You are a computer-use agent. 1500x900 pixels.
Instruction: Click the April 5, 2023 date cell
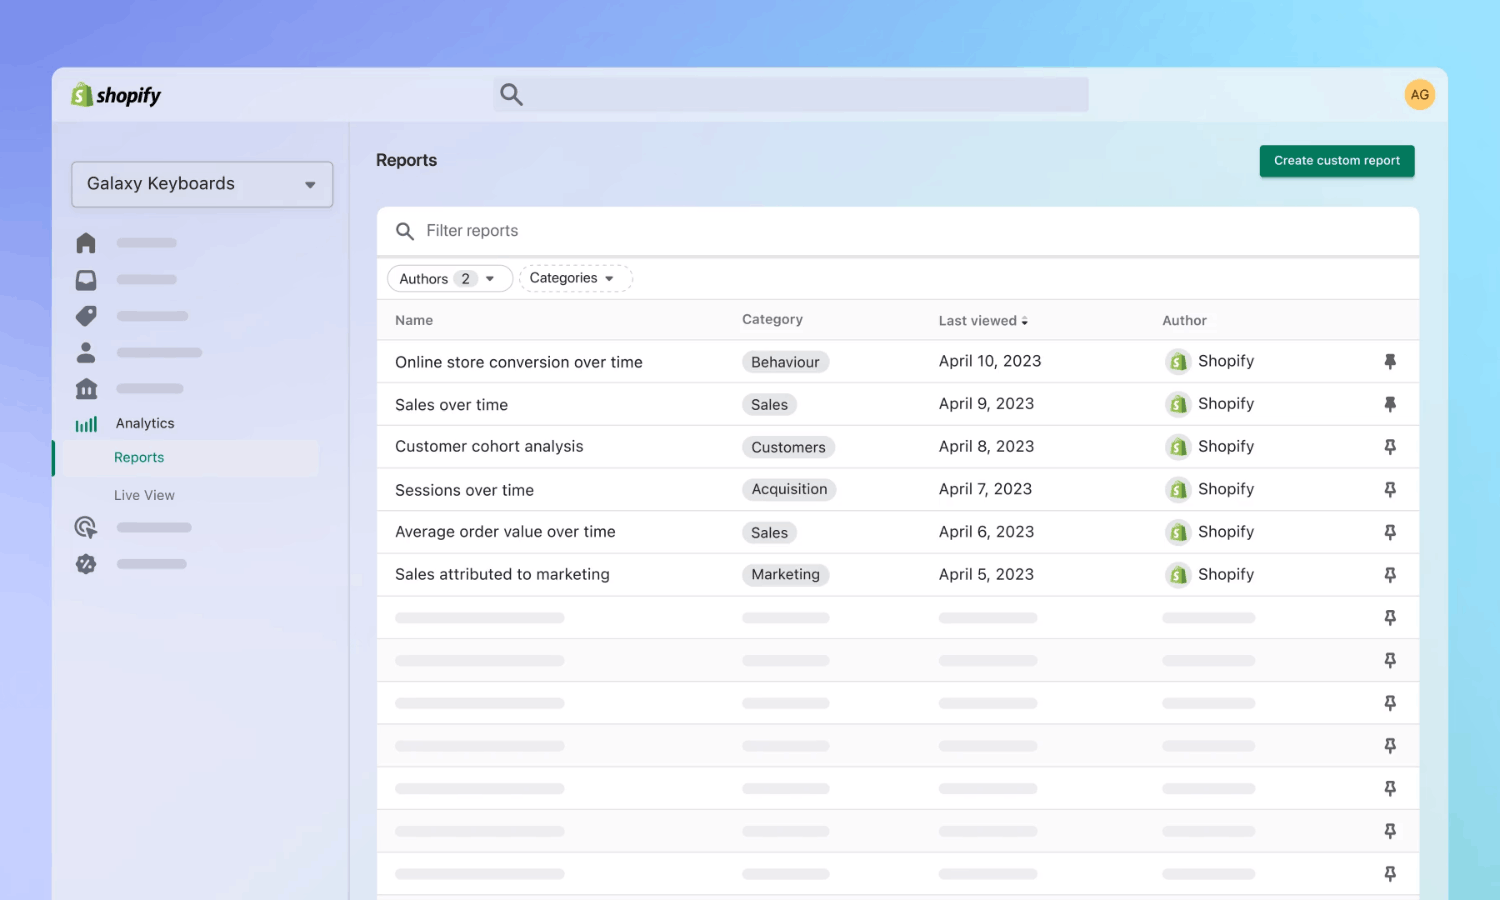(986, 575)
